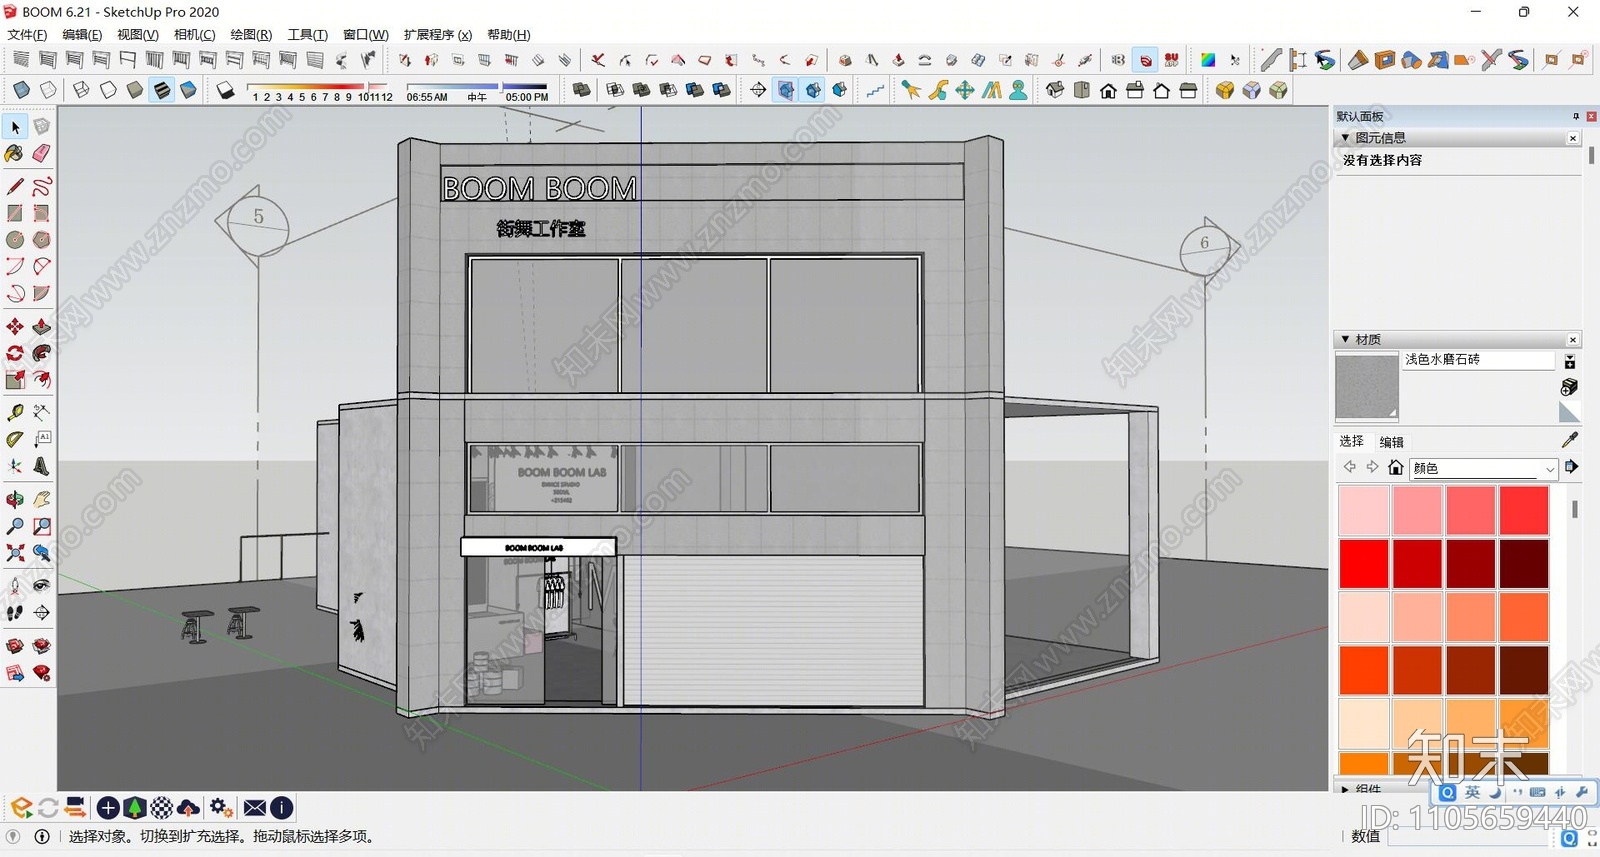Open the 绘图(R) menu

coord(251,34)
